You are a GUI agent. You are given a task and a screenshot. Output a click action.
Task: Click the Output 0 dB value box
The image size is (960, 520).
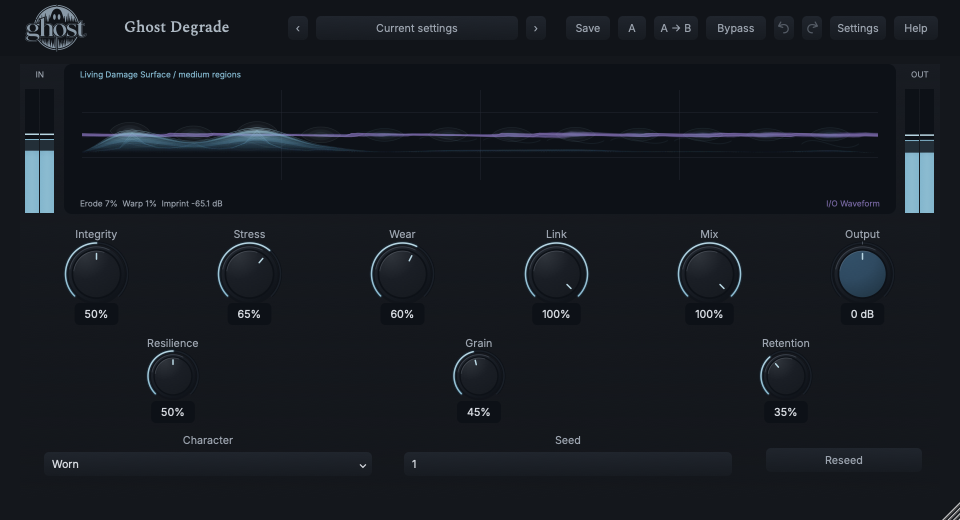click(862, 314)
